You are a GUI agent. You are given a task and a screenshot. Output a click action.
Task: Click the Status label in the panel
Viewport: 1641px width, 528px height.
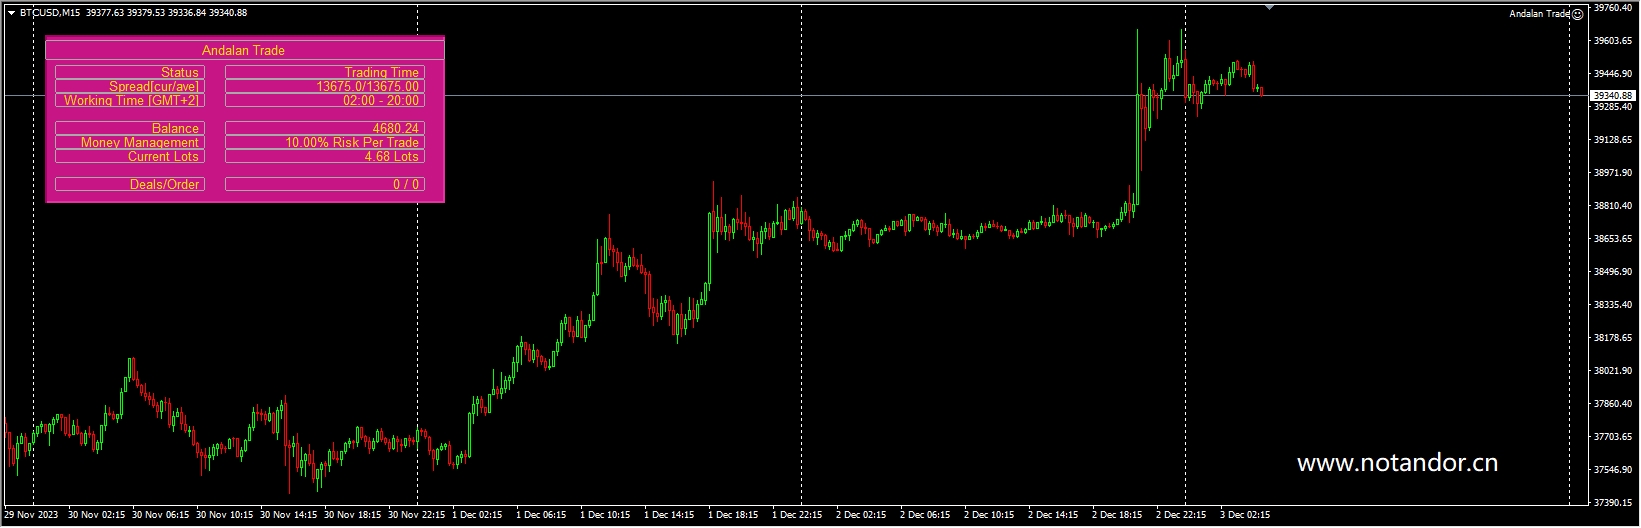pyautogui.click(x=130, y=72)
